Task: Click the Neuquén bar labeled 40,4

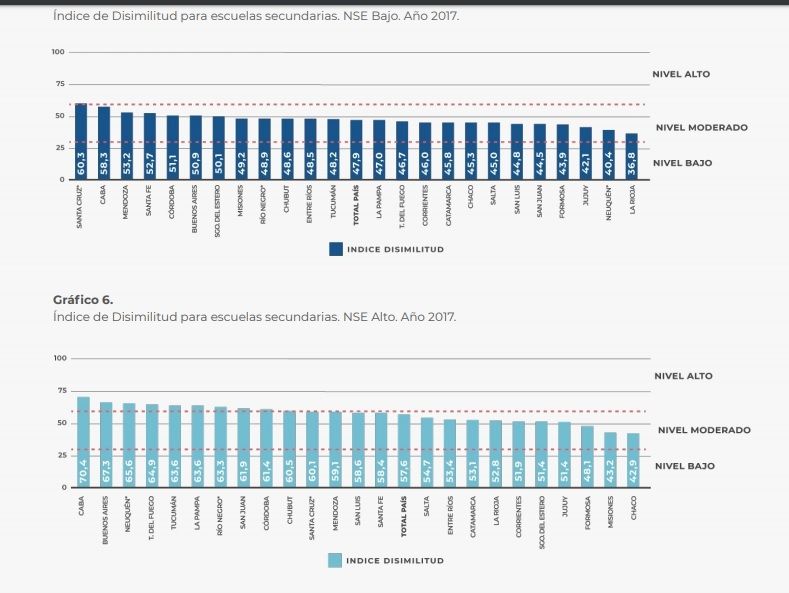Action: (608, 155)
